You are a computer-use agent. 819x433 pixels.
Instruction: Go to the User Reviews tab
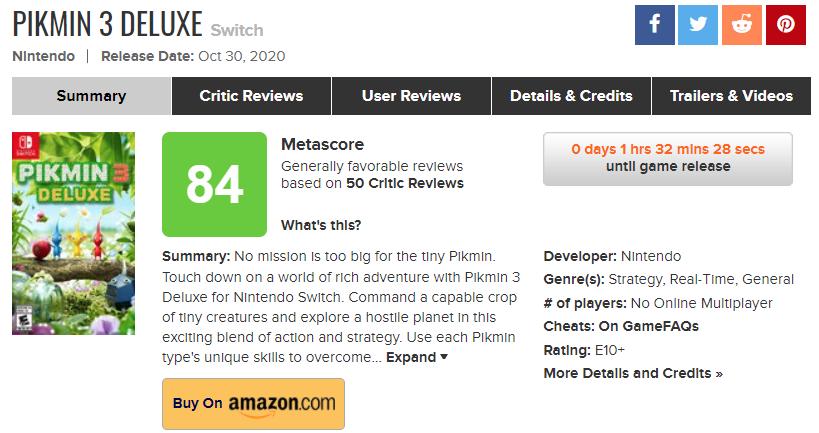coord(411,96)
